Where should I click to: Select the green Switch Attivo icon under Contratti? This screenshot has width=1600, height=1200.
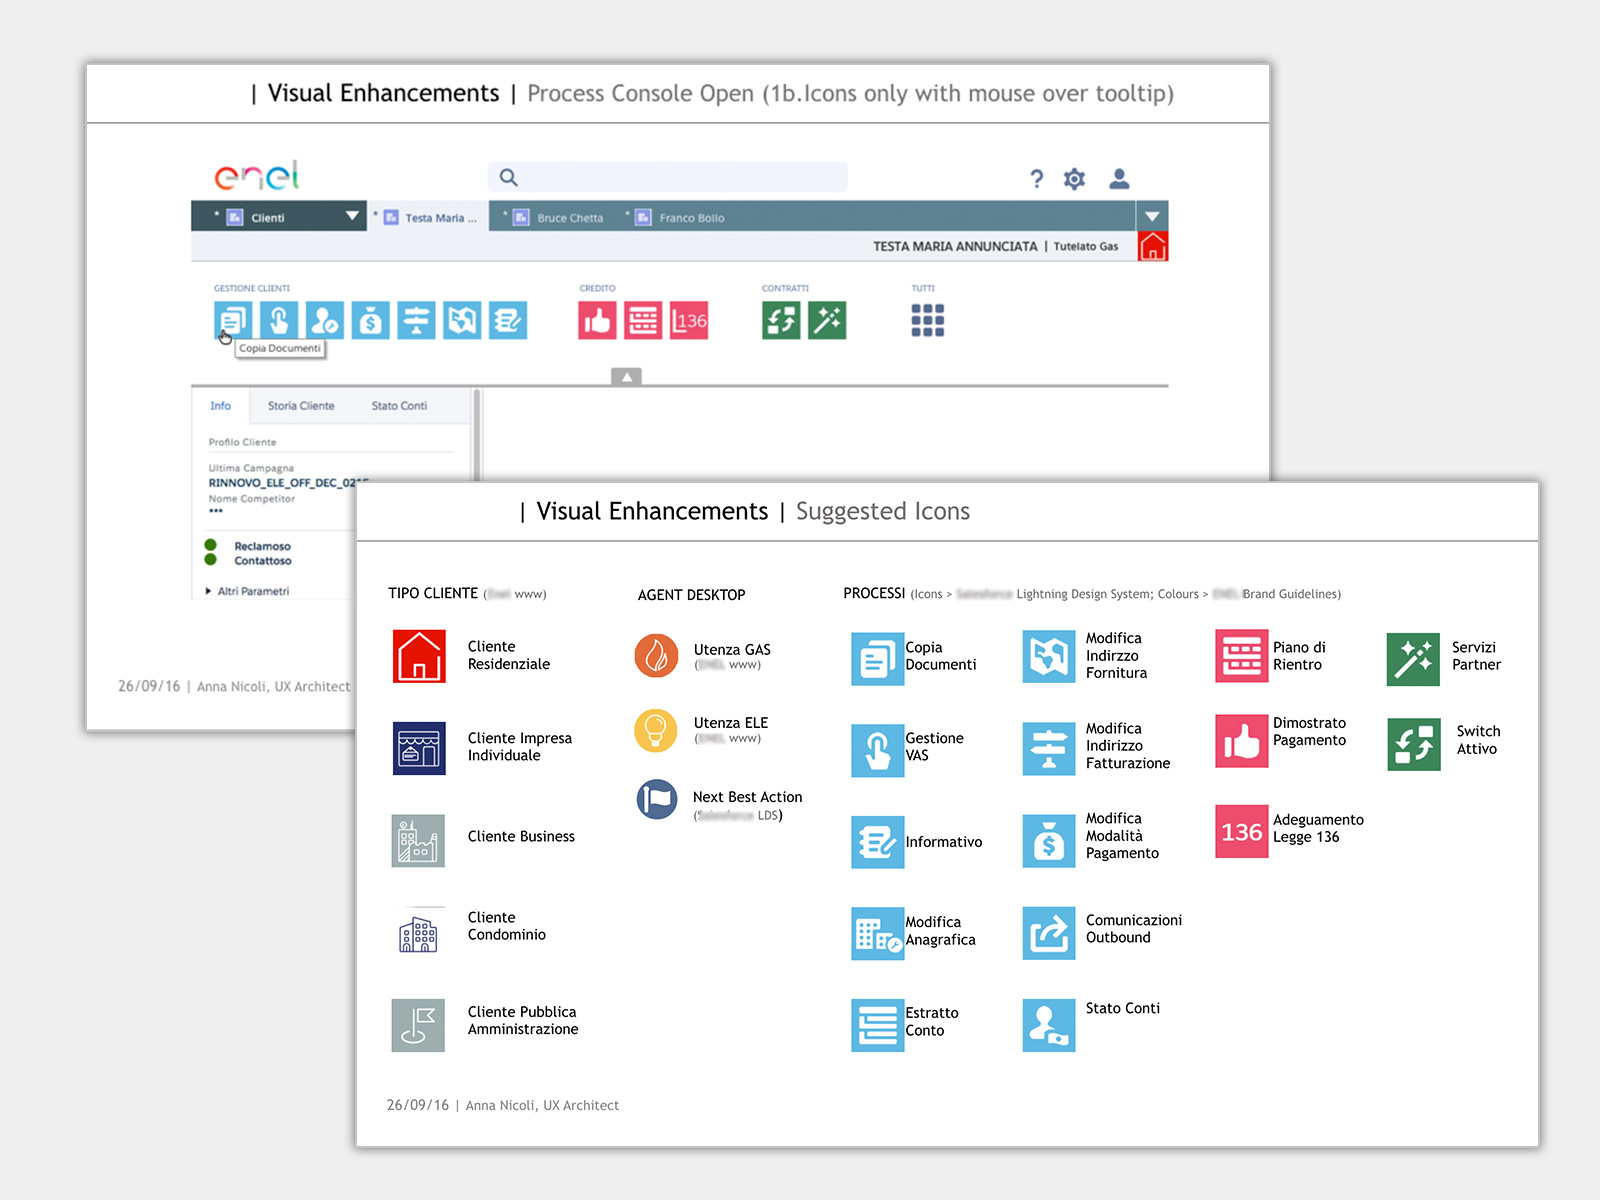coord(781,321)
